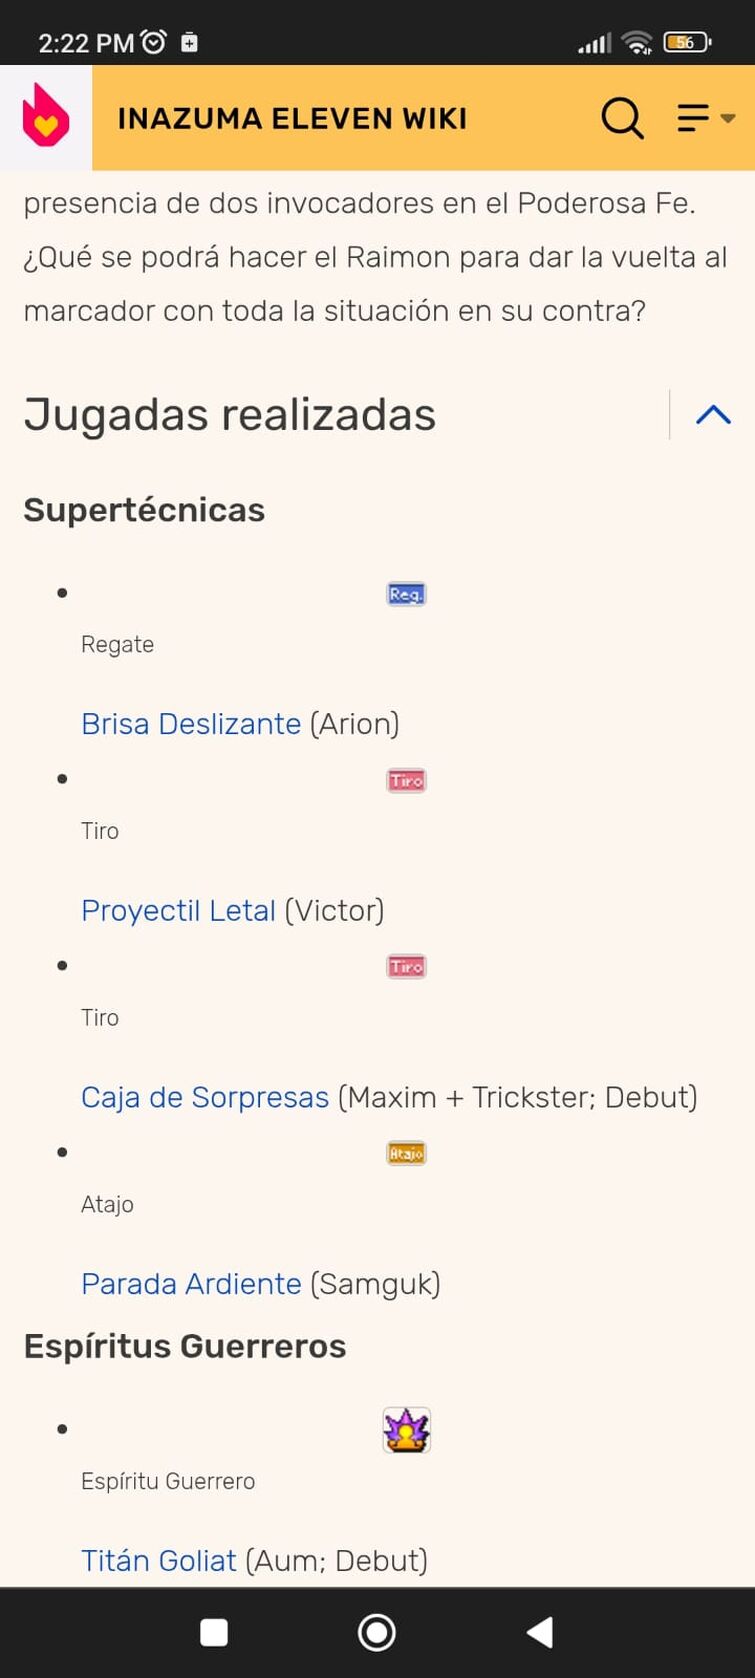
Task: Tap the Espíritu Guerrero crown icon
Action: click(406, 1430)
